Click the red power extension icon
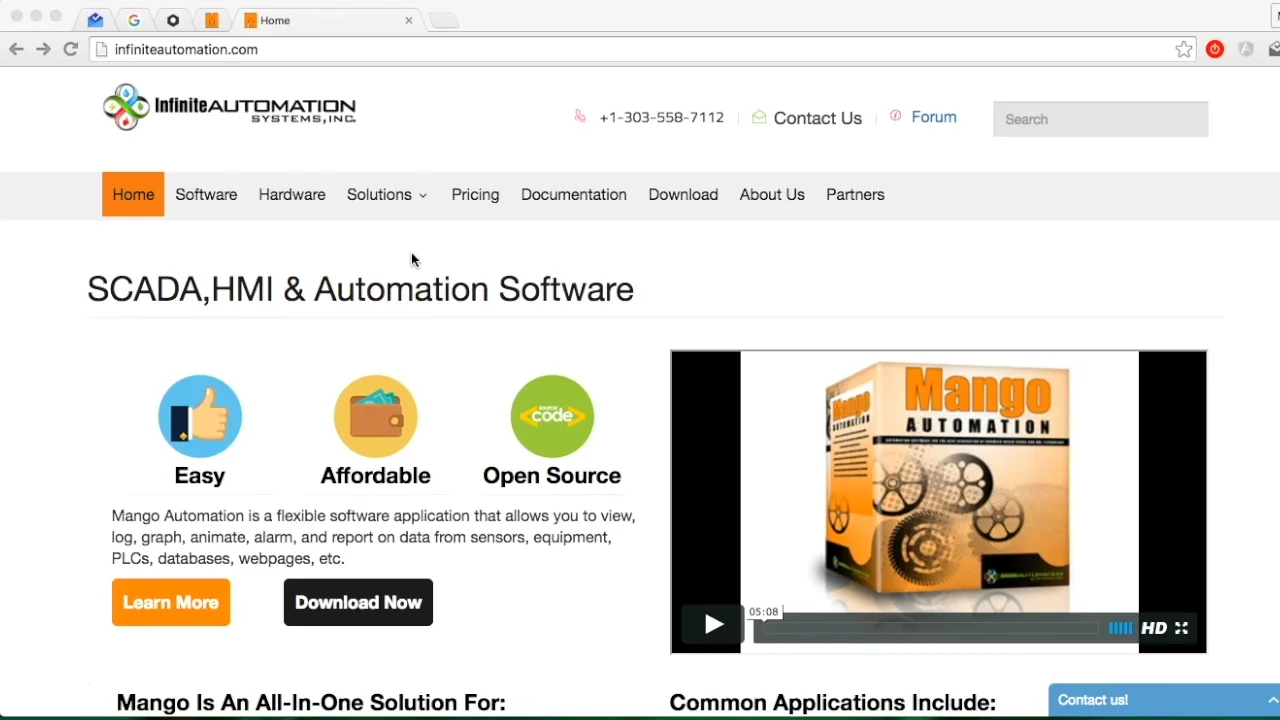Viewport: 1280px width, 720px height. click(1215, 49)
